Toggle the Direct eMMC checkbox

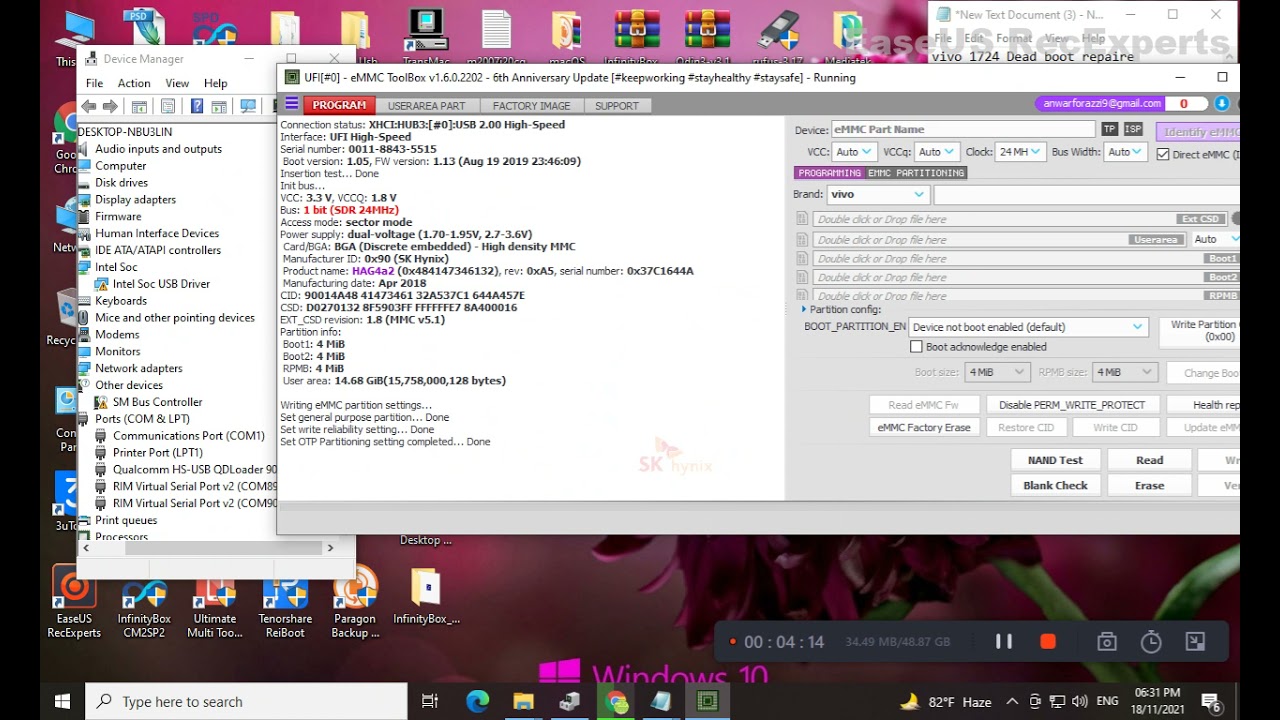point(1163,154)
